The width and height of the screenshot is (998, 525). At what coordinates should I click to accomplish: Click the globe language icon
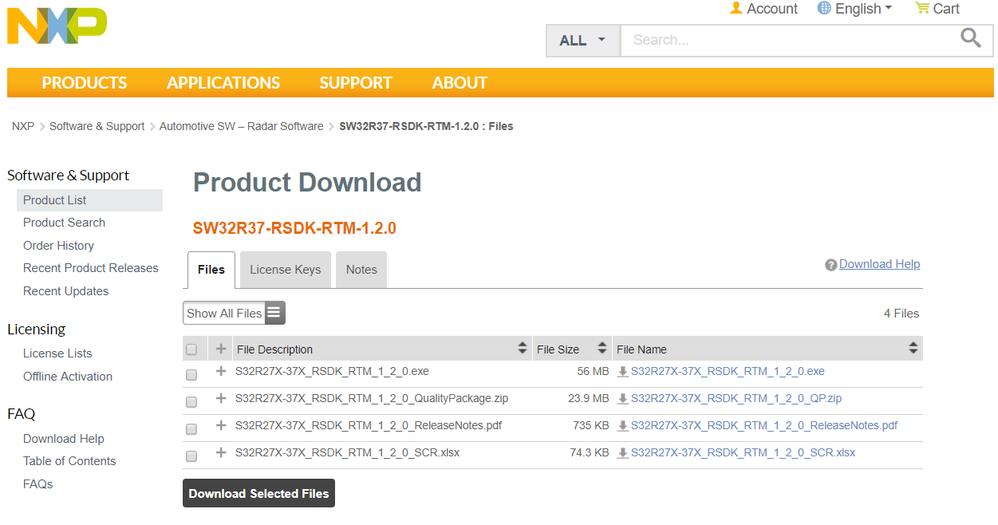(824, 8)
